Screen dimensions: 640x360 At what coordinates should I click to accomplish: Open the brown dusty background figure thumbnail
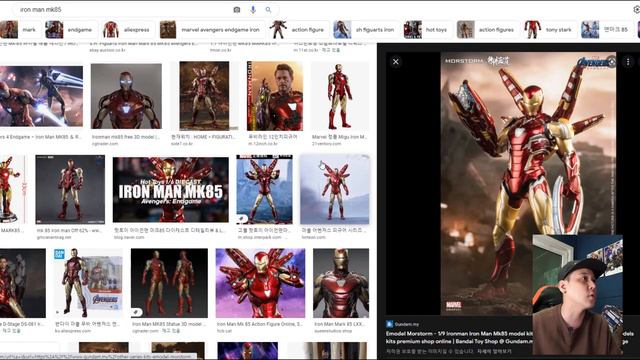[x=204, y=96]
